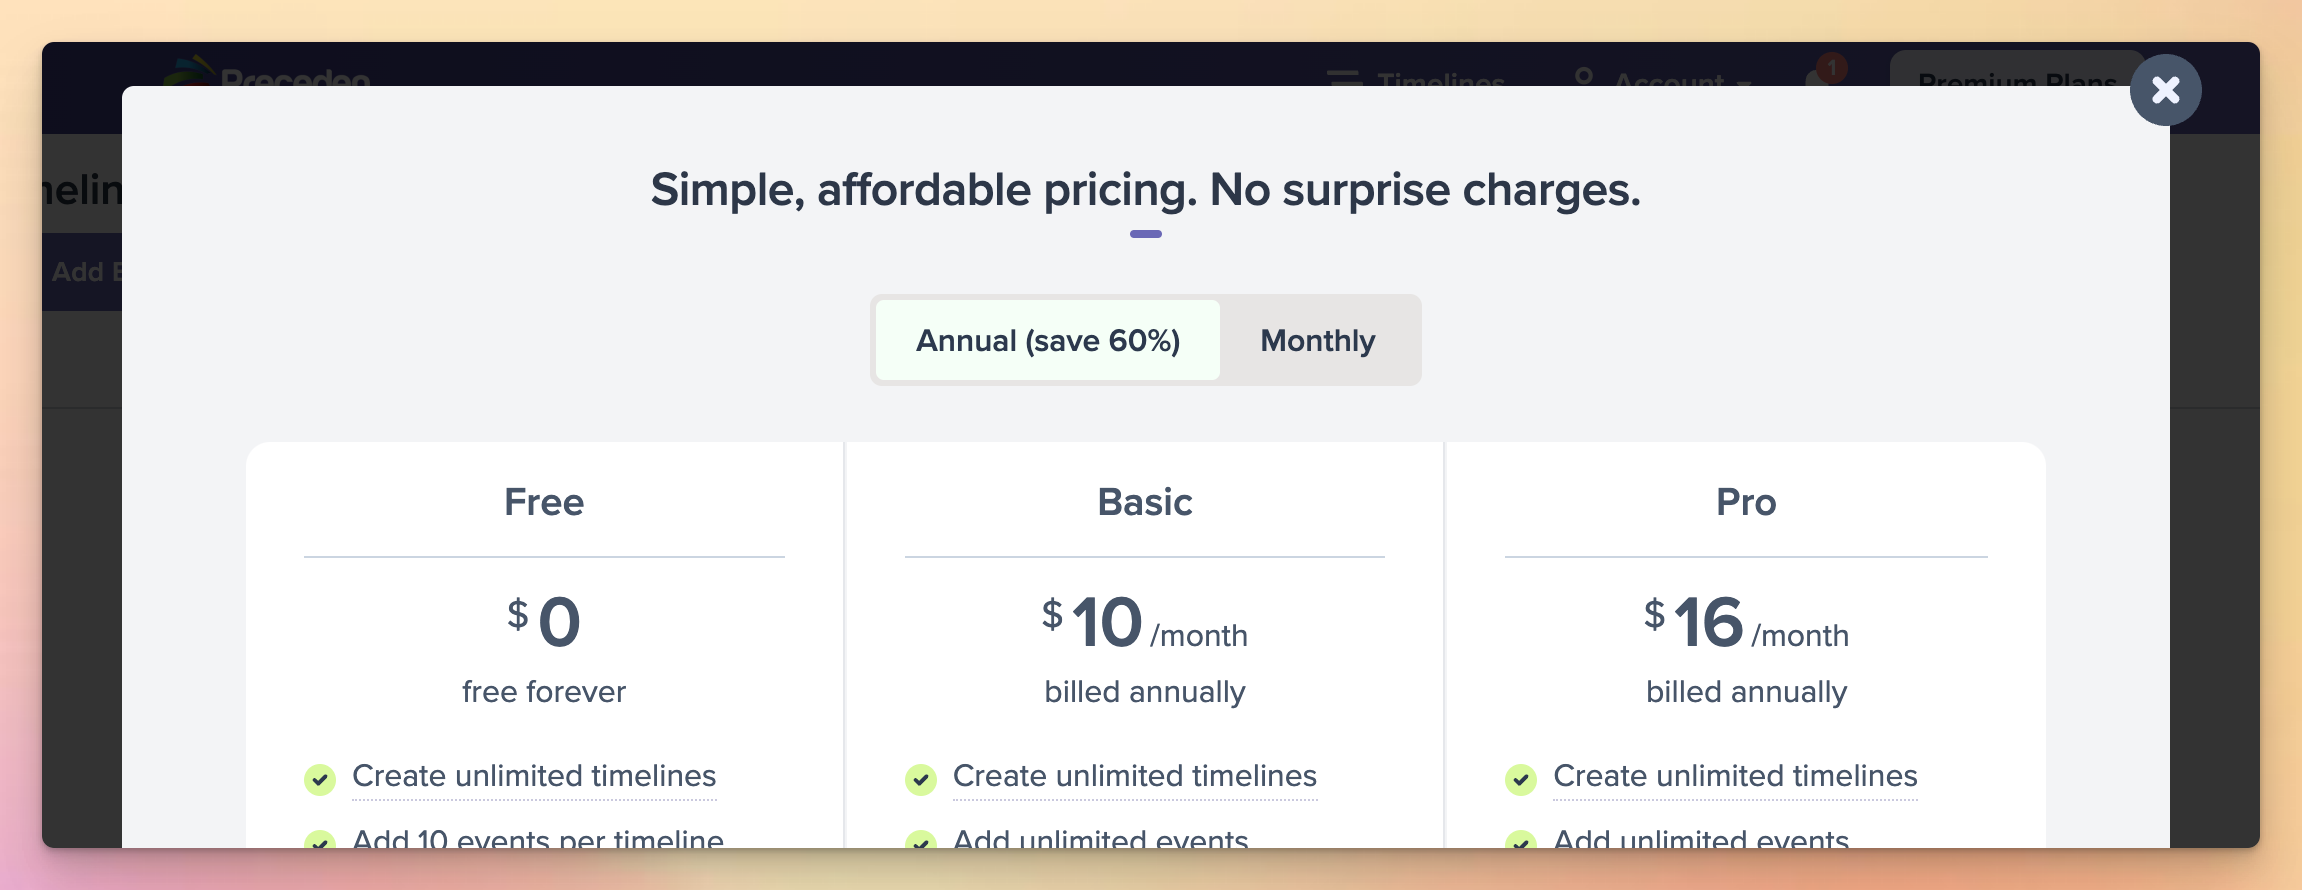Click 'Add 10 events per timeline' in Free

point(538,839)
